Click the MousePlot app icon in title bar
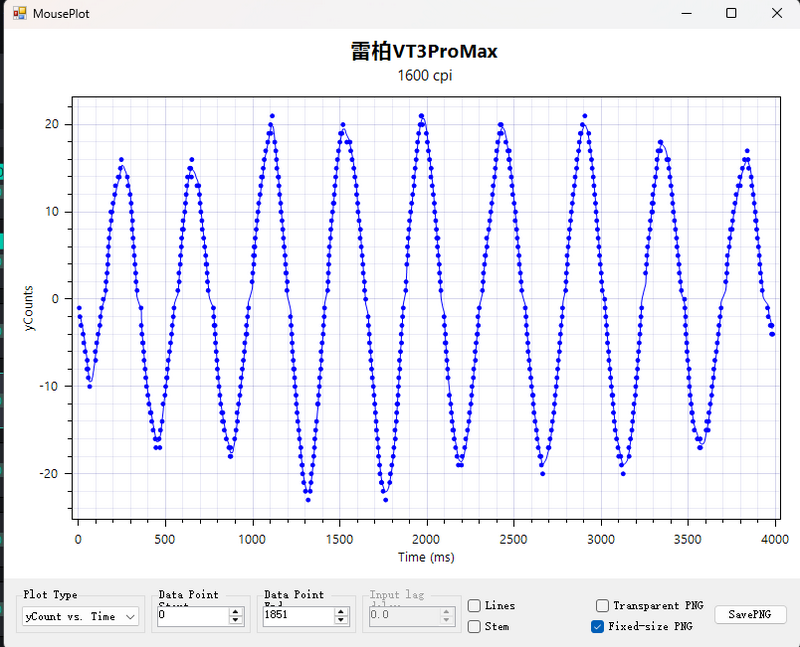 (x=18, y=13)
